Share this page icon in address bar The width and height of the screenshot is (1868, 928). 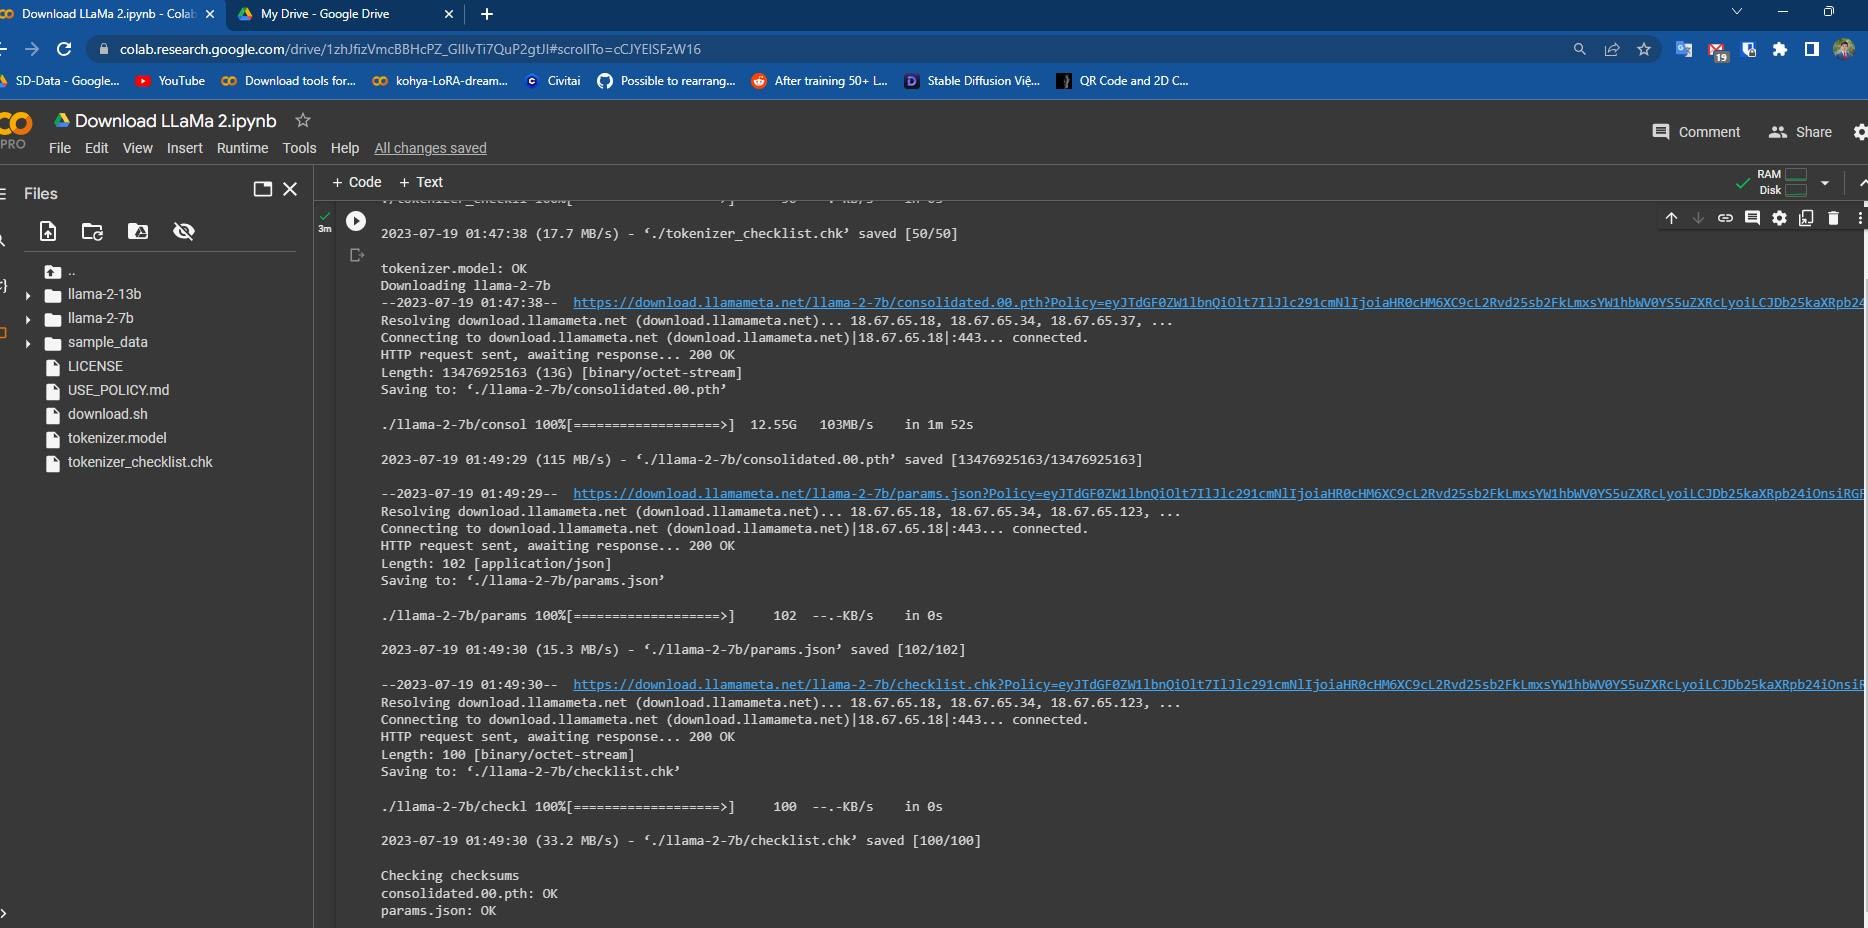[x=1612, y=49]
